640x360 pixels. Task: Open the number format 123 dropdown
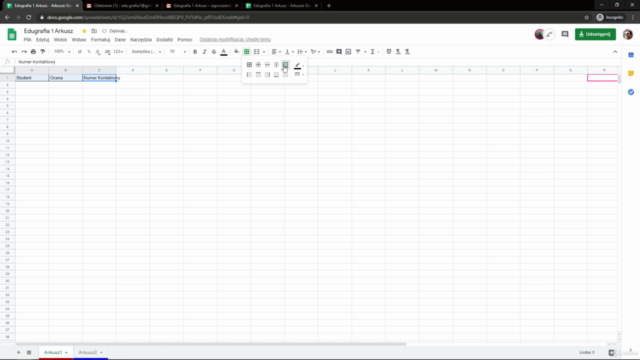(118, 52)
